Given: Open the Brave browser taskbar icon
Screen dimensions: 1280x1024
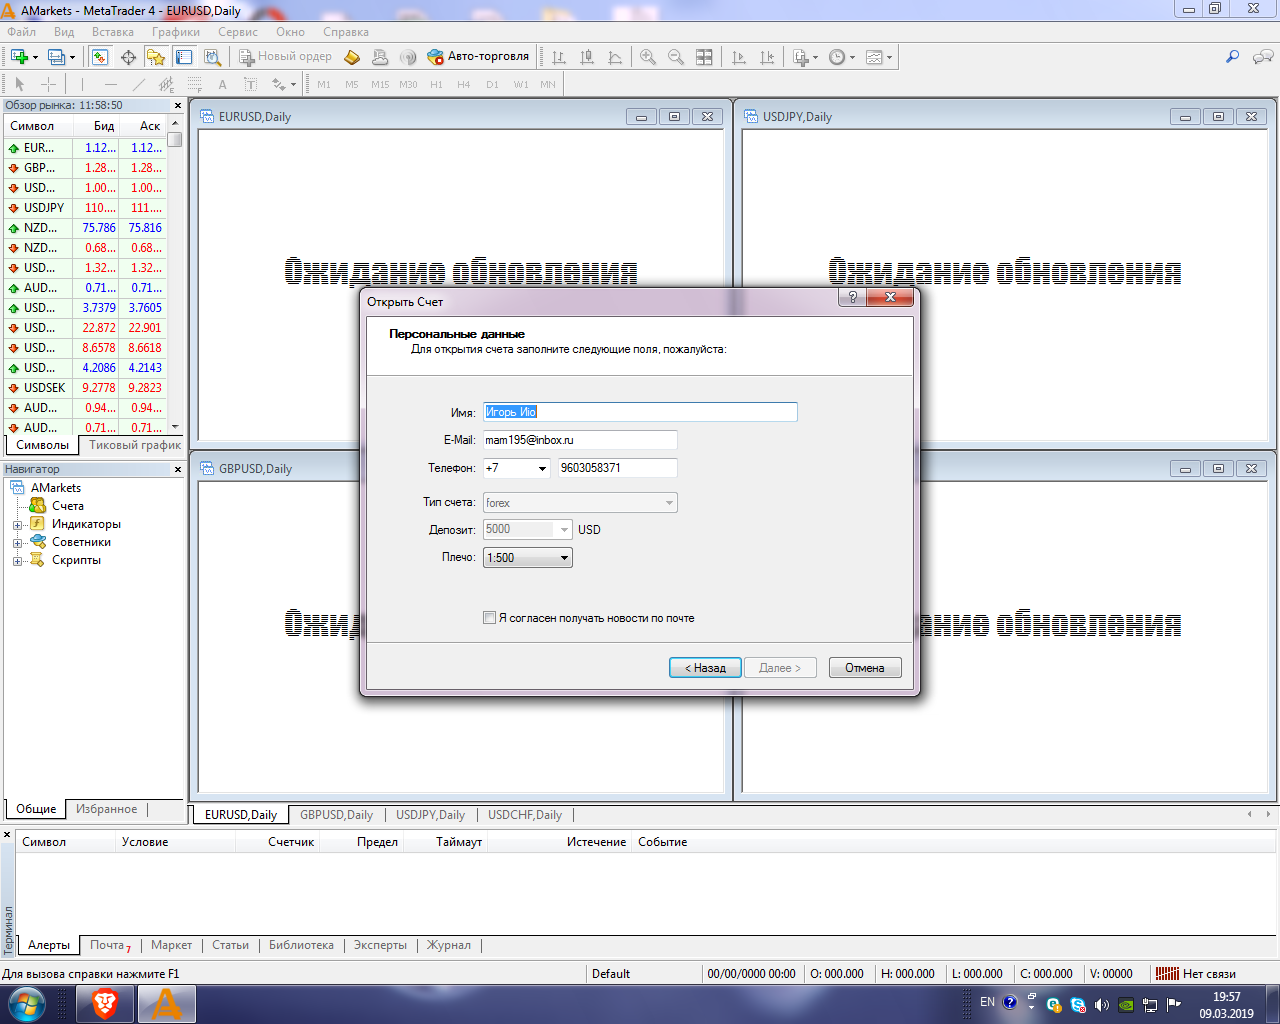Looking at the screenshot, I should (105, 1003).
